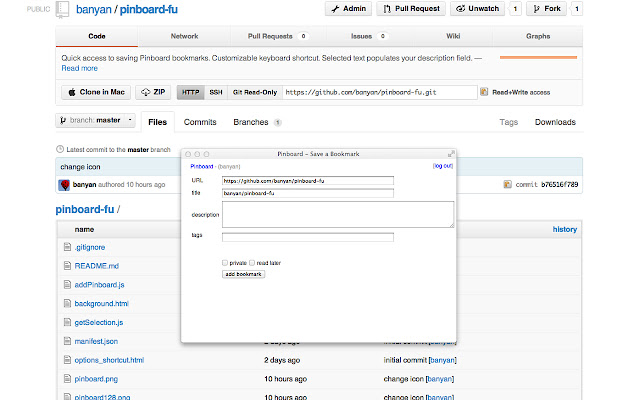Click the clock icon beside Latest commit
The height and width of the screenshot is (400, 640).
tap(60, 149)
